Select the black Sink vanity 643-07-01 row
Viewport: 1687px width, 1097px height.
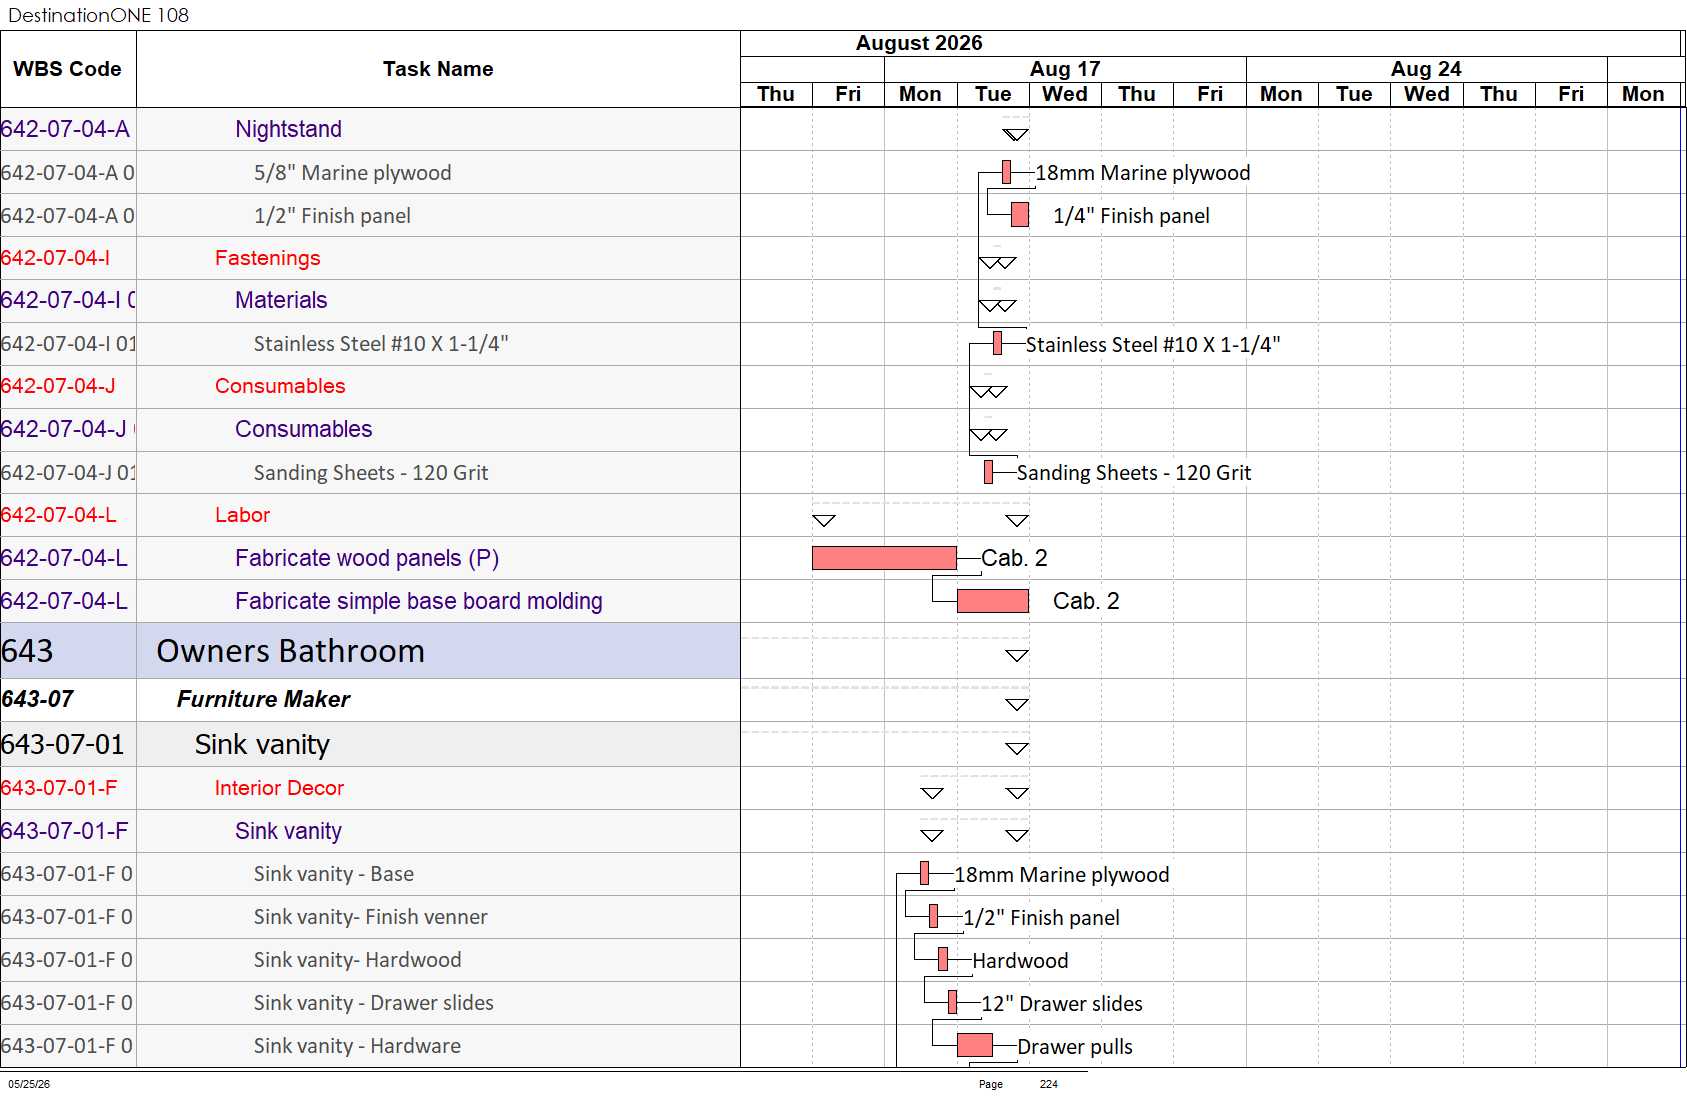pyautogui.click(x=370, y=745)
